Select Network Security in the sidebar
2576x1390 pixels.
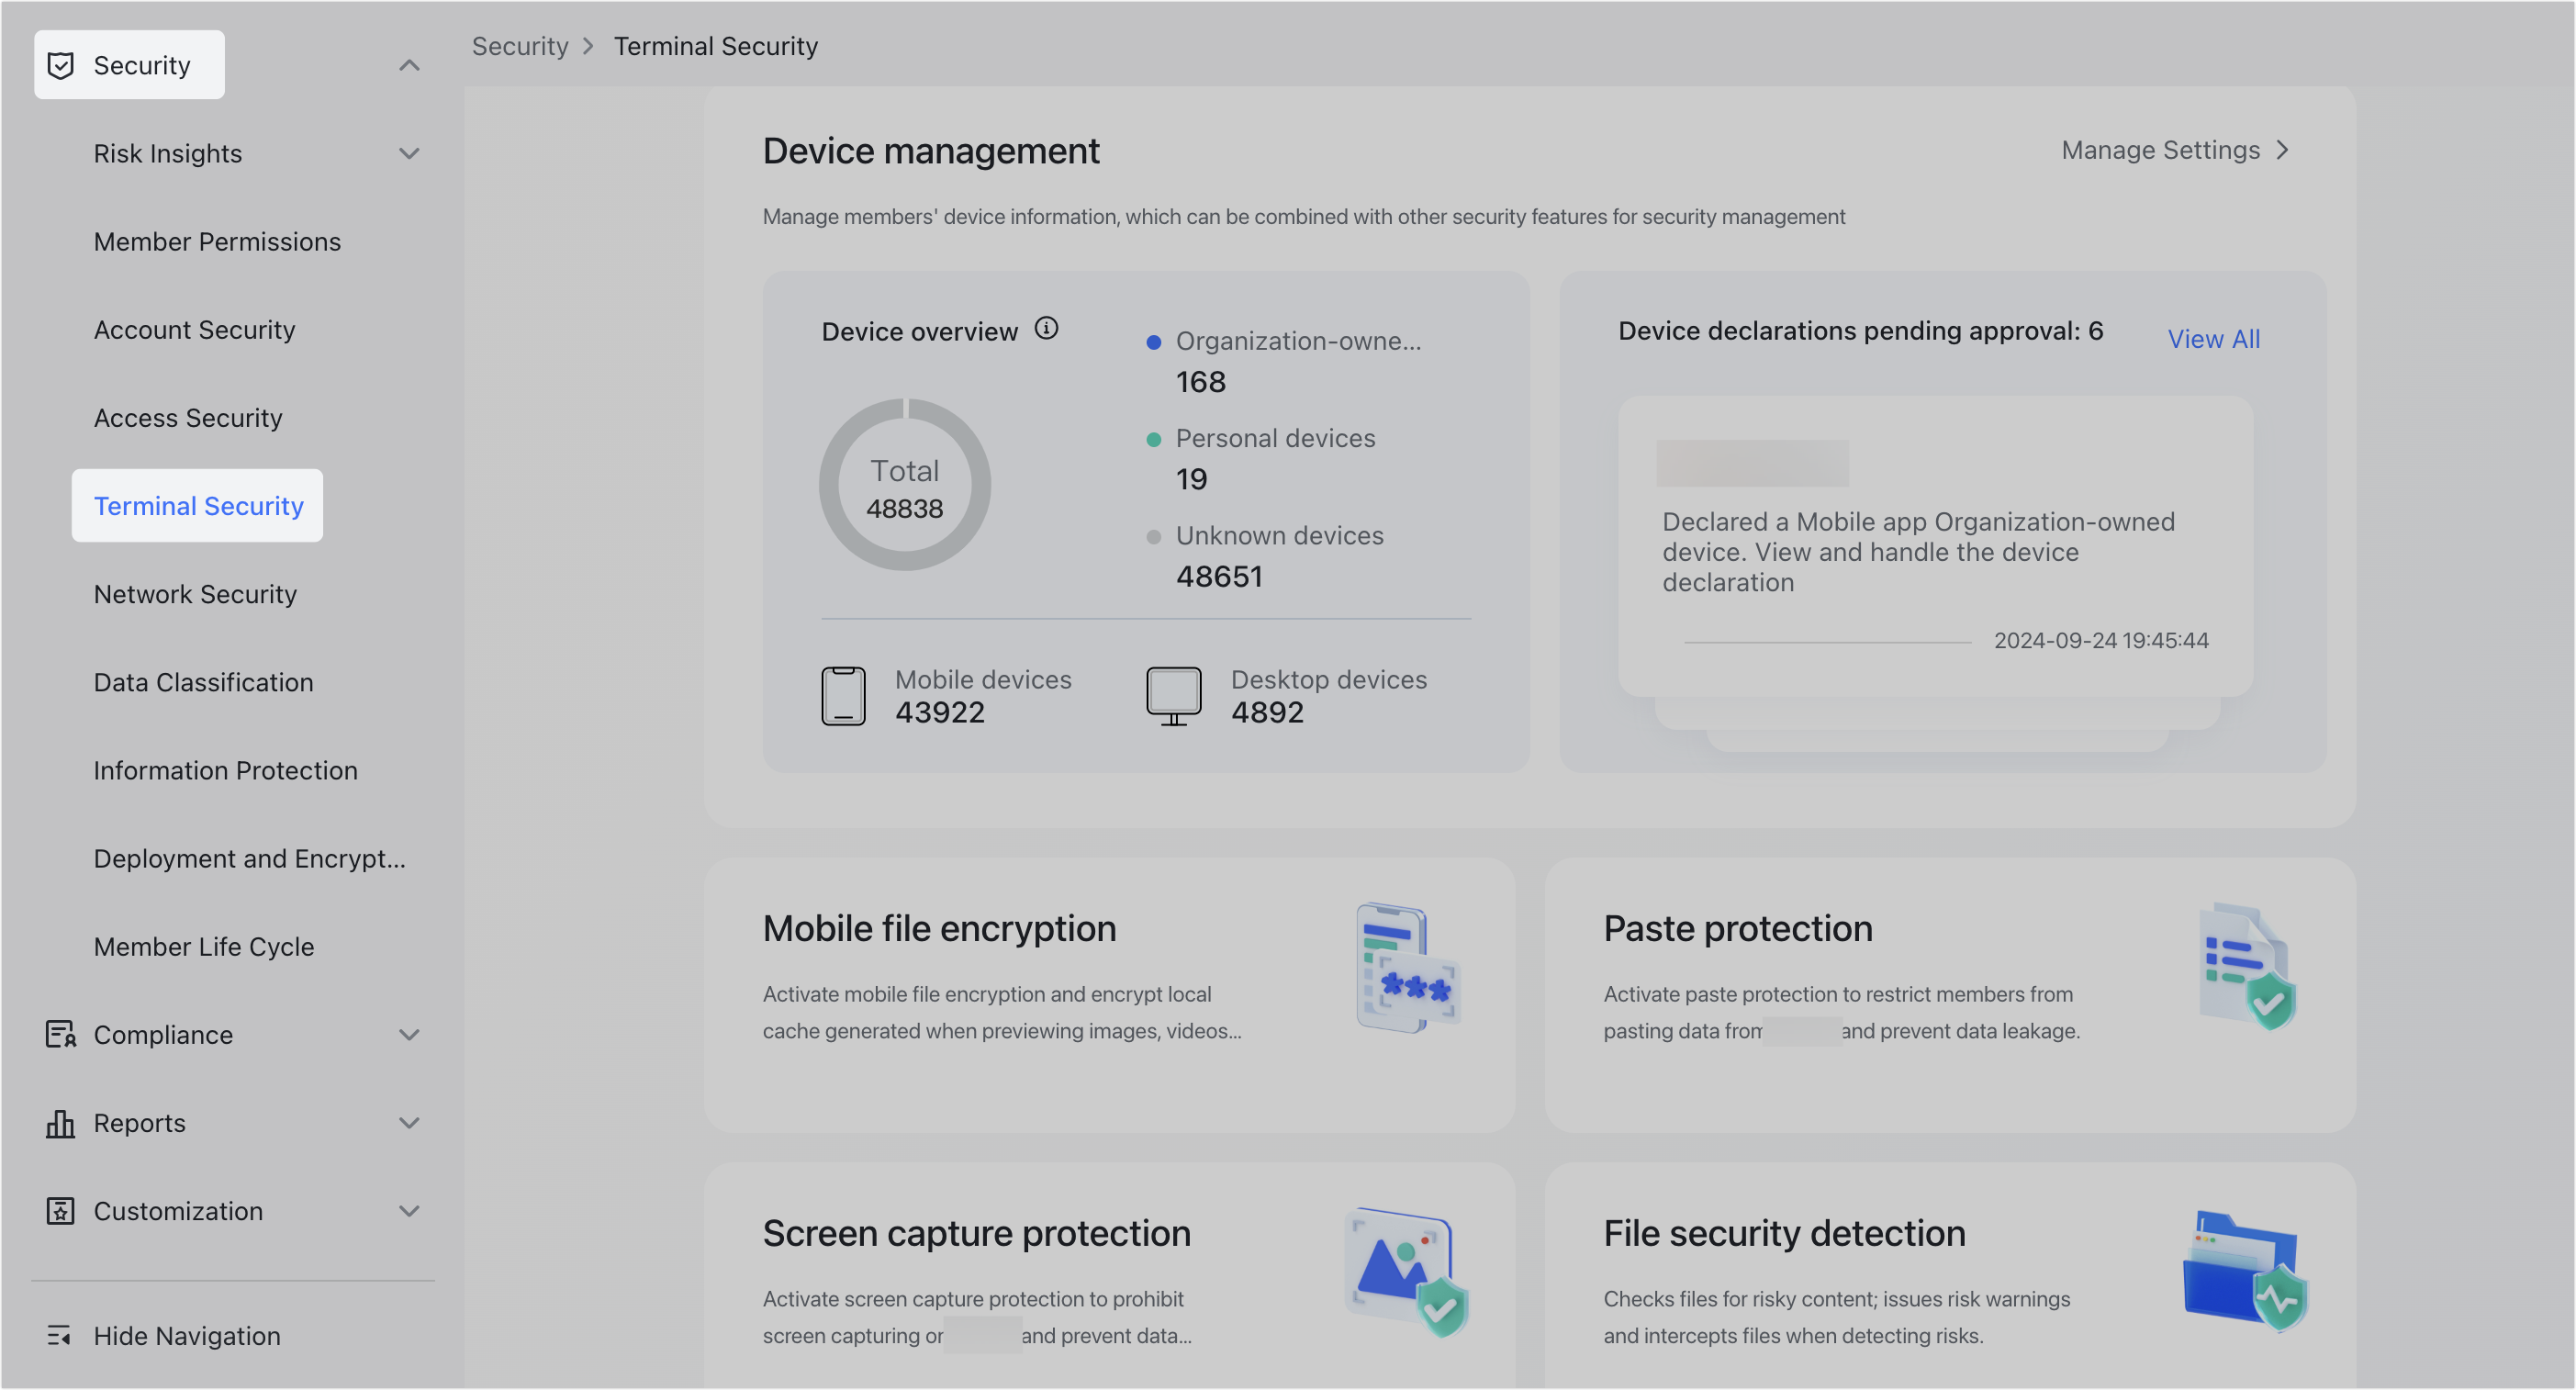pos(195,593)
